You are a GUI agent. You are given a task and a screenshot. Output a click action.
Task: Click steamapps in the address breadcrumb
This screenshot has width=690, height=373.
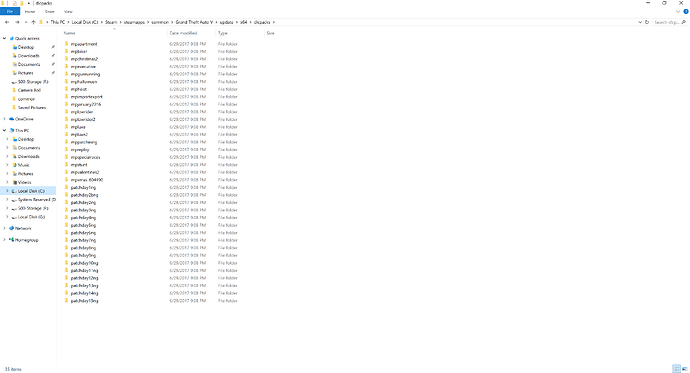tap(134, 22)
